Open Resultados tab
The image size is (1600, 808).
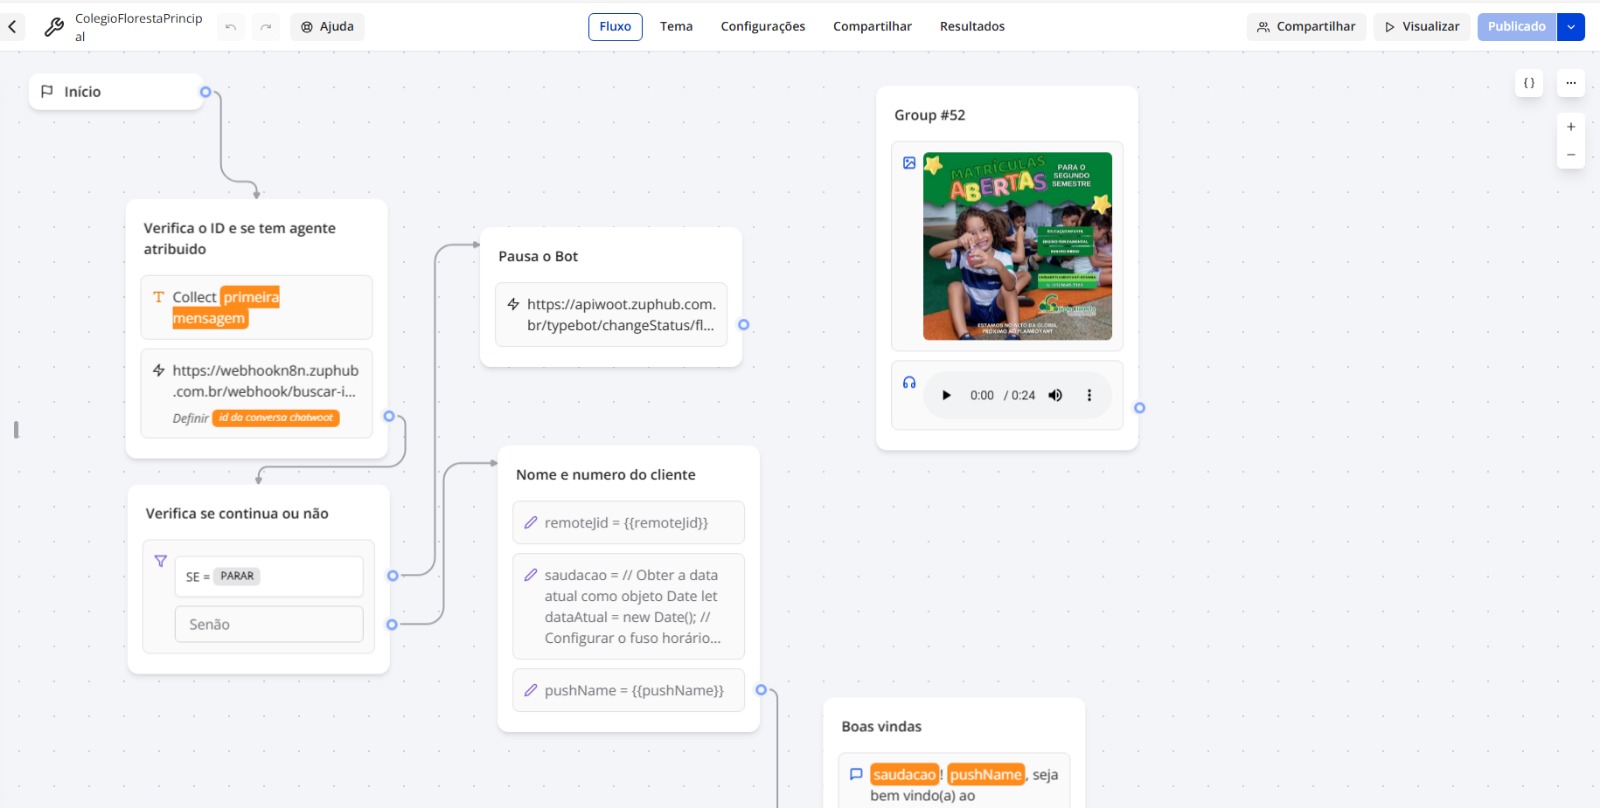972,27
